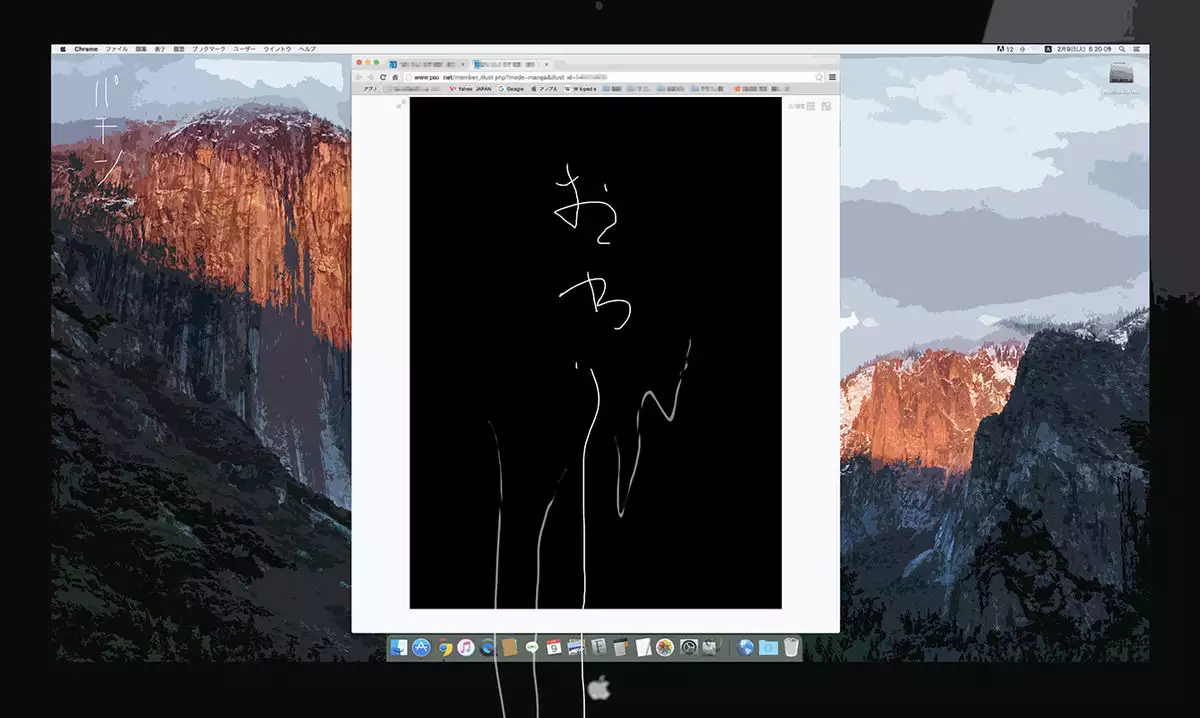Open Spotlight search from the menu bar
The width and height of the screenshot is (1200, 718).
click(1124, 47)
